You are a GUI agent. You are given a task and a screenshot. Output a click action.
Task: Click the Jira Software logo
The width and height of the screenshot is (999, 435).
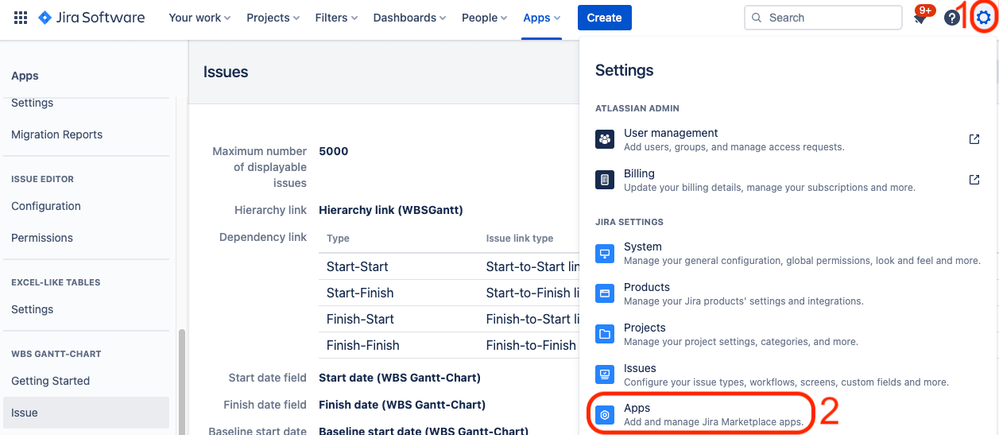91,18
